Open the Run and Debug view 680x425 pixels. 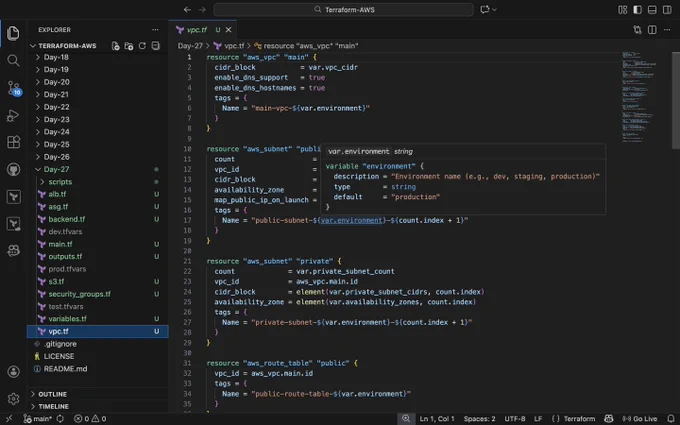coord(13,115)
